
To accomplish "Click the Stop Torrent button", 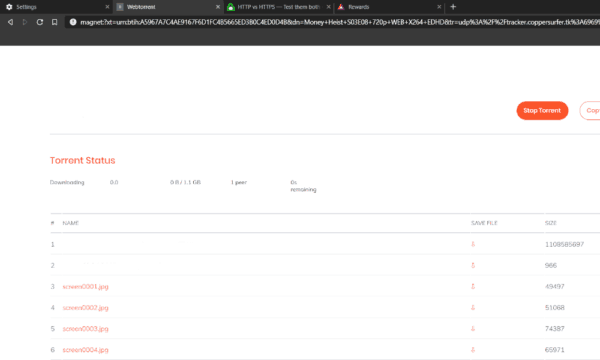I will (x=542, y=111).
